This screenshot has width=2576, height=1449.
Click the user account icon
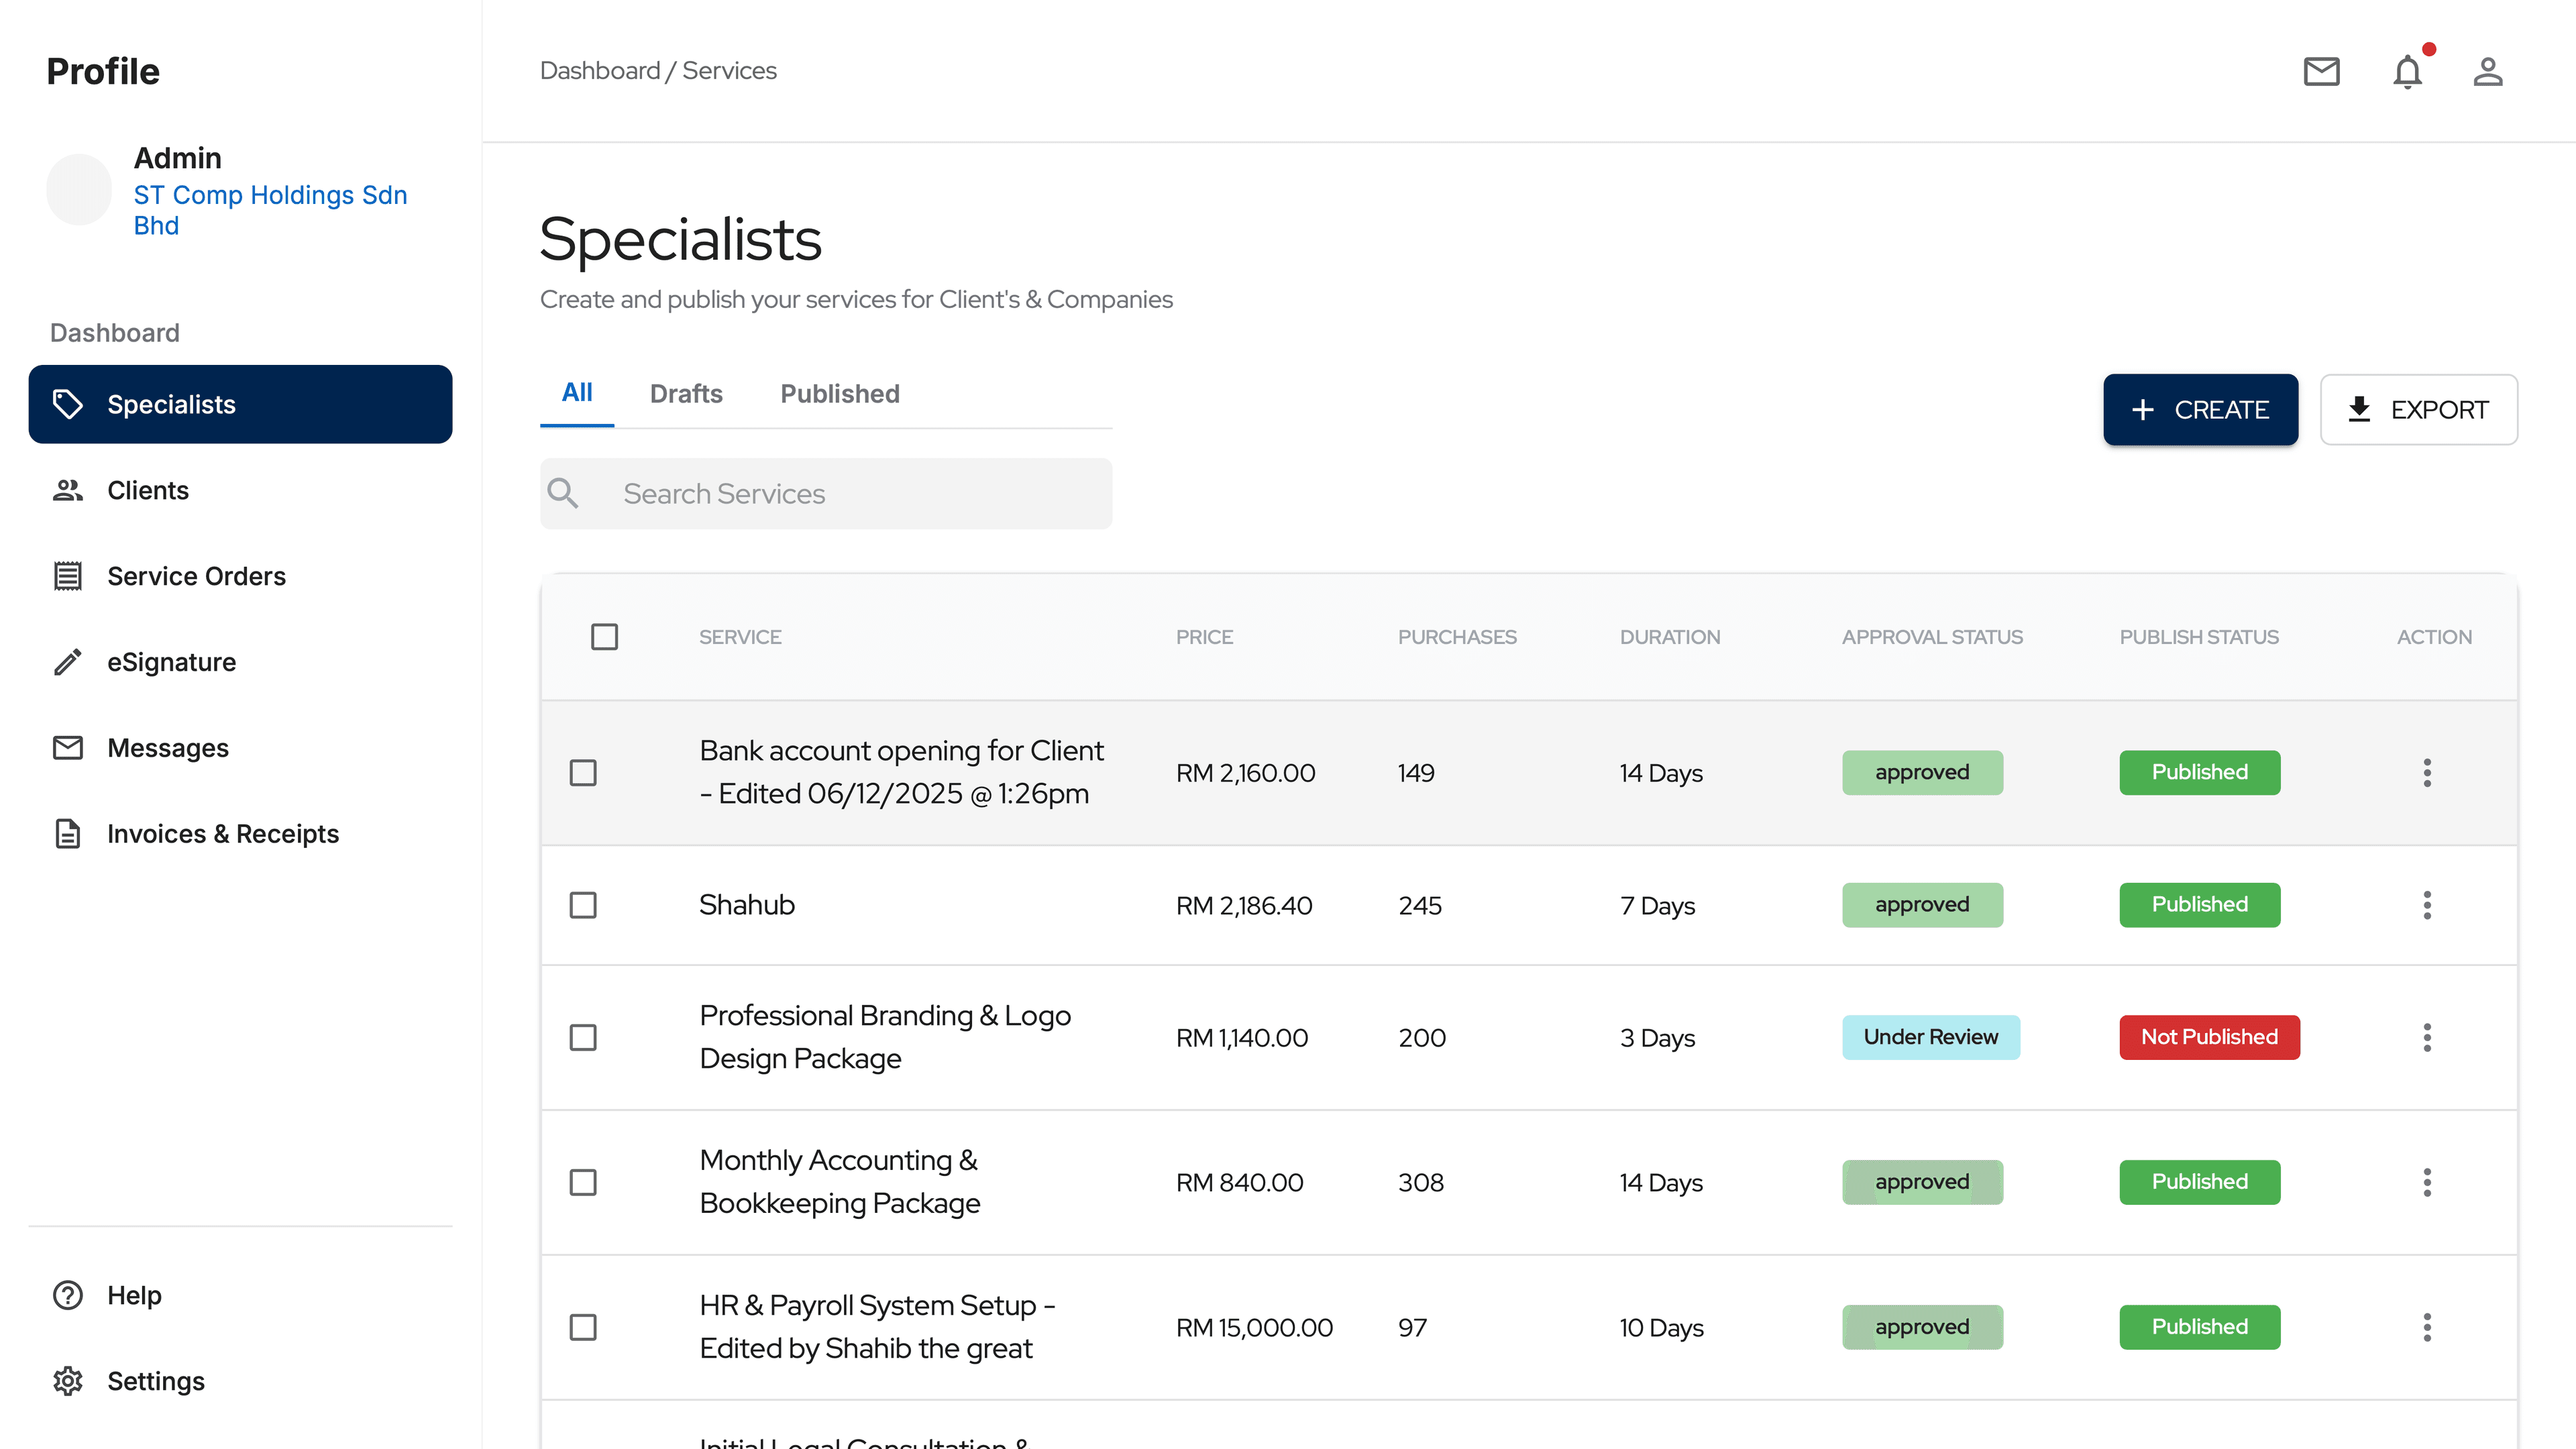2488,72
